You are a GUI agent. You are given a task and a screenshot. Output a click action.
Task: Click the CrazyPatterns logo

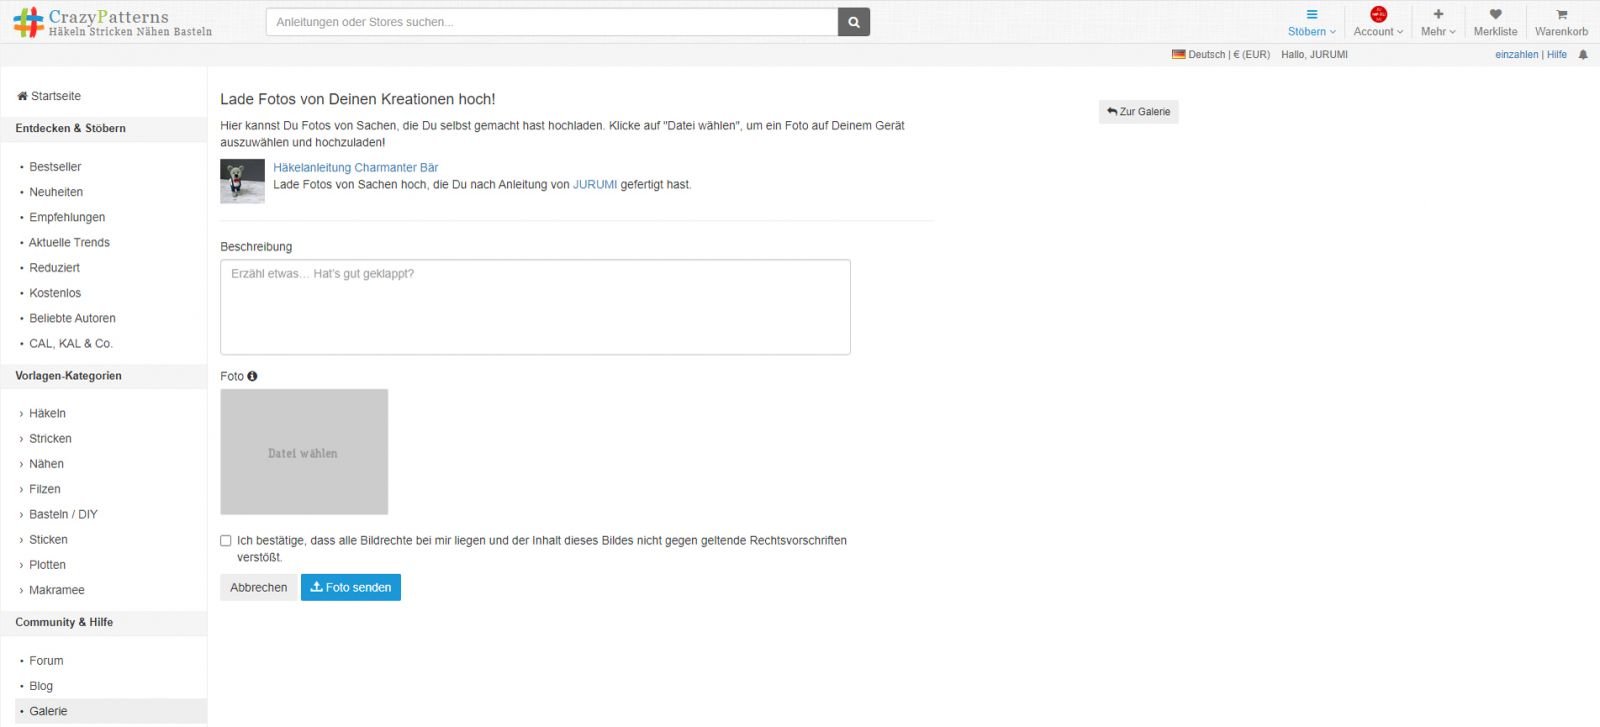[112, 22]
